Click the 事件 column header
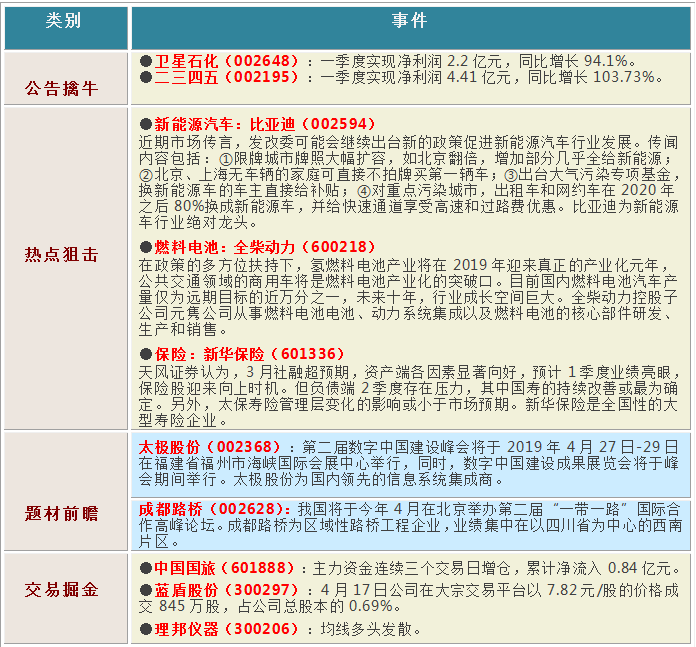The height and width of the screenshot is (647, 696). (x=411, y=28)
